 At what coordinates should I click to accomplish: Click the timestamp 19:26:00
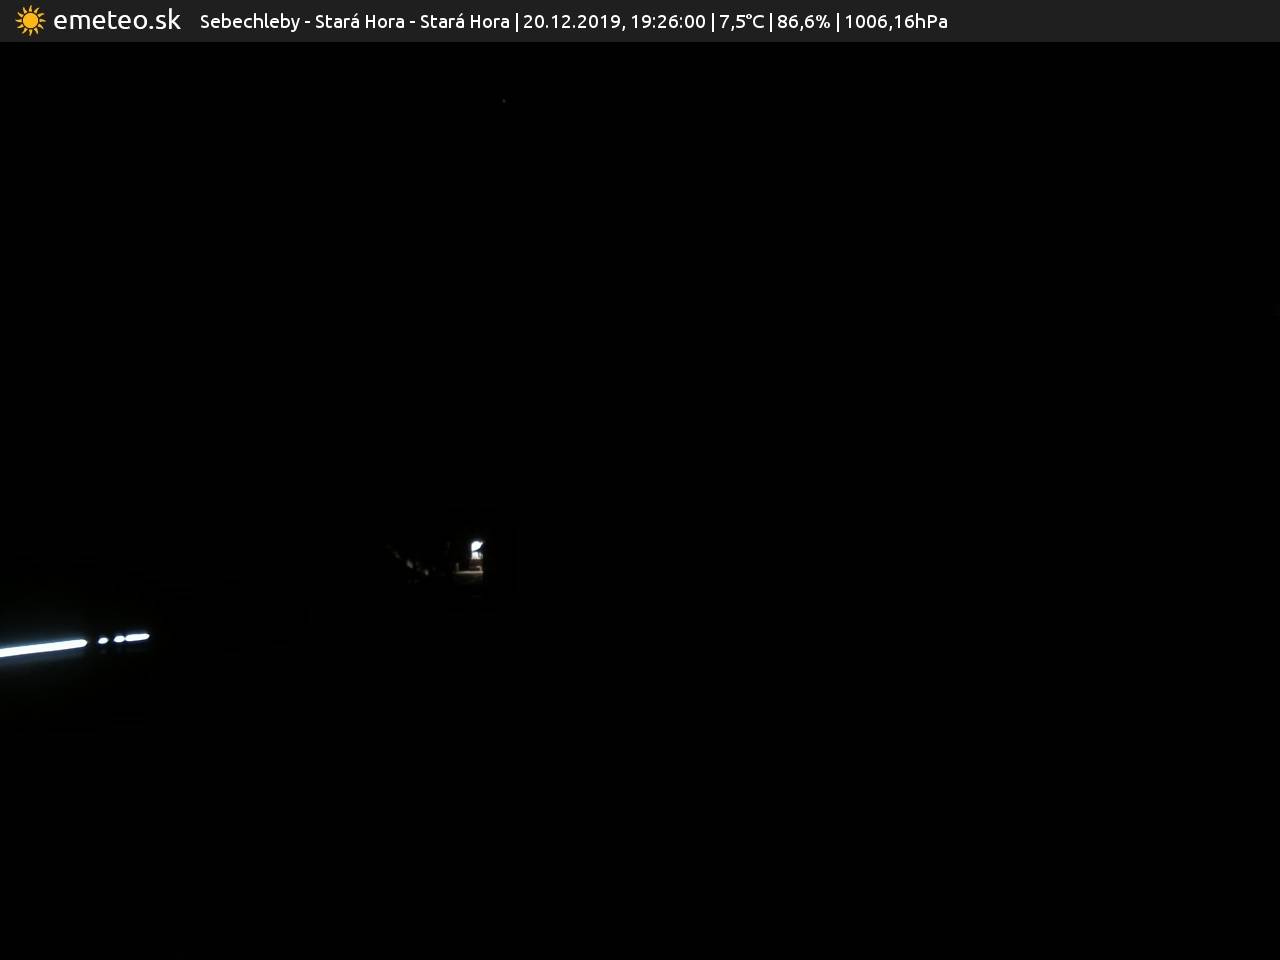coord(668,21)
